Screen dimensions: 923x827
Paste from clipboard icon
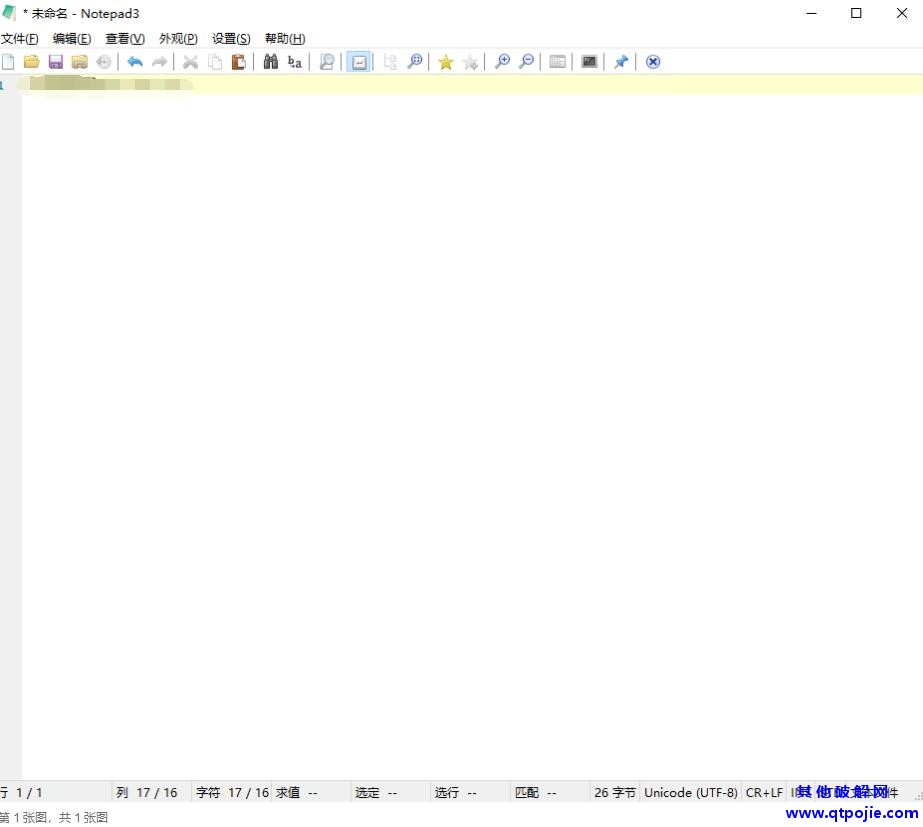[239, 62]
